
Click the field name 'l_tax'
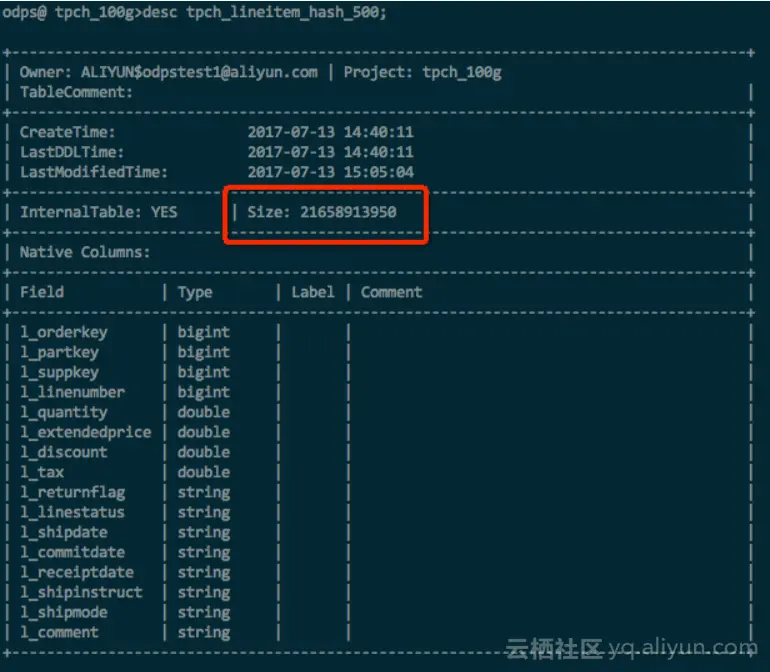pos(42,473)
